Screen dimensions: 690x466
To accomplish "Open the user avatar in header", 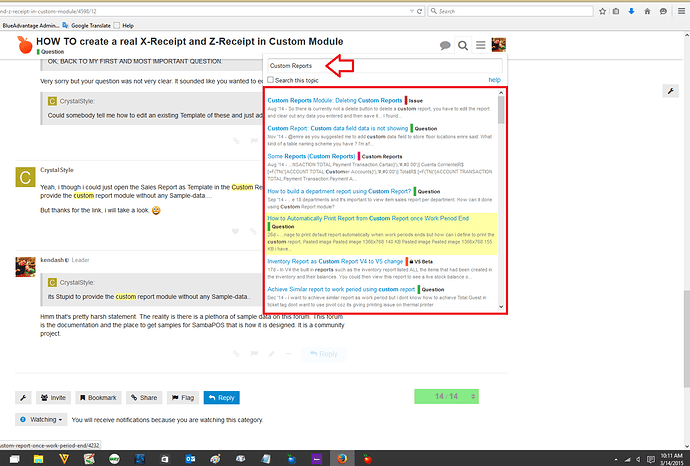I will coord(499,45).
